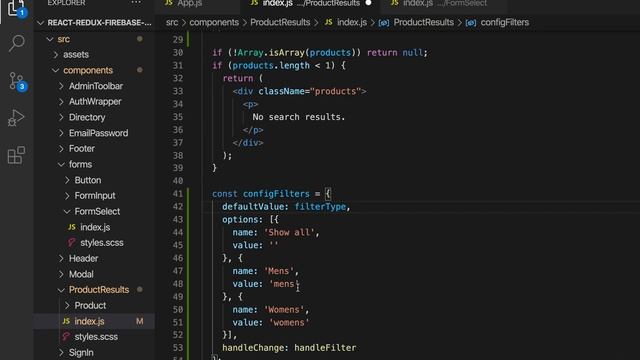640x360 pixels.
Task: Open index.js under FormSelect
Action: (x=94, y=227)
